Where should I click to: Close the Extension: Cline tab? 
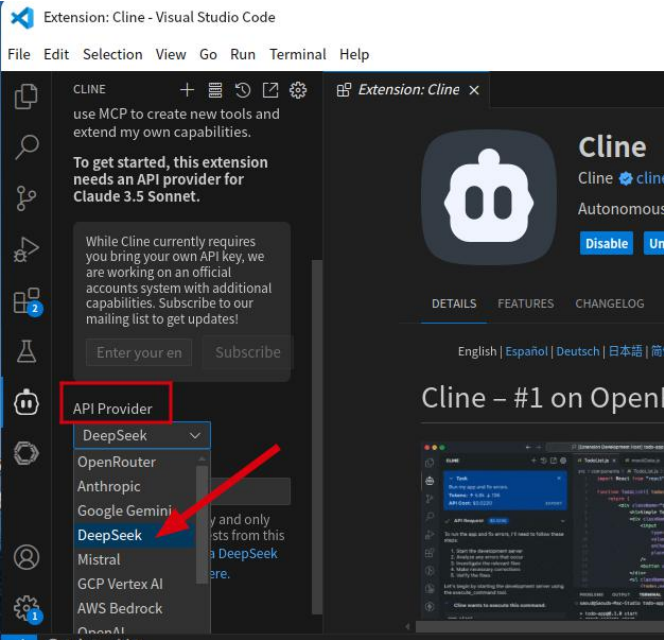(x=474, y=90)
